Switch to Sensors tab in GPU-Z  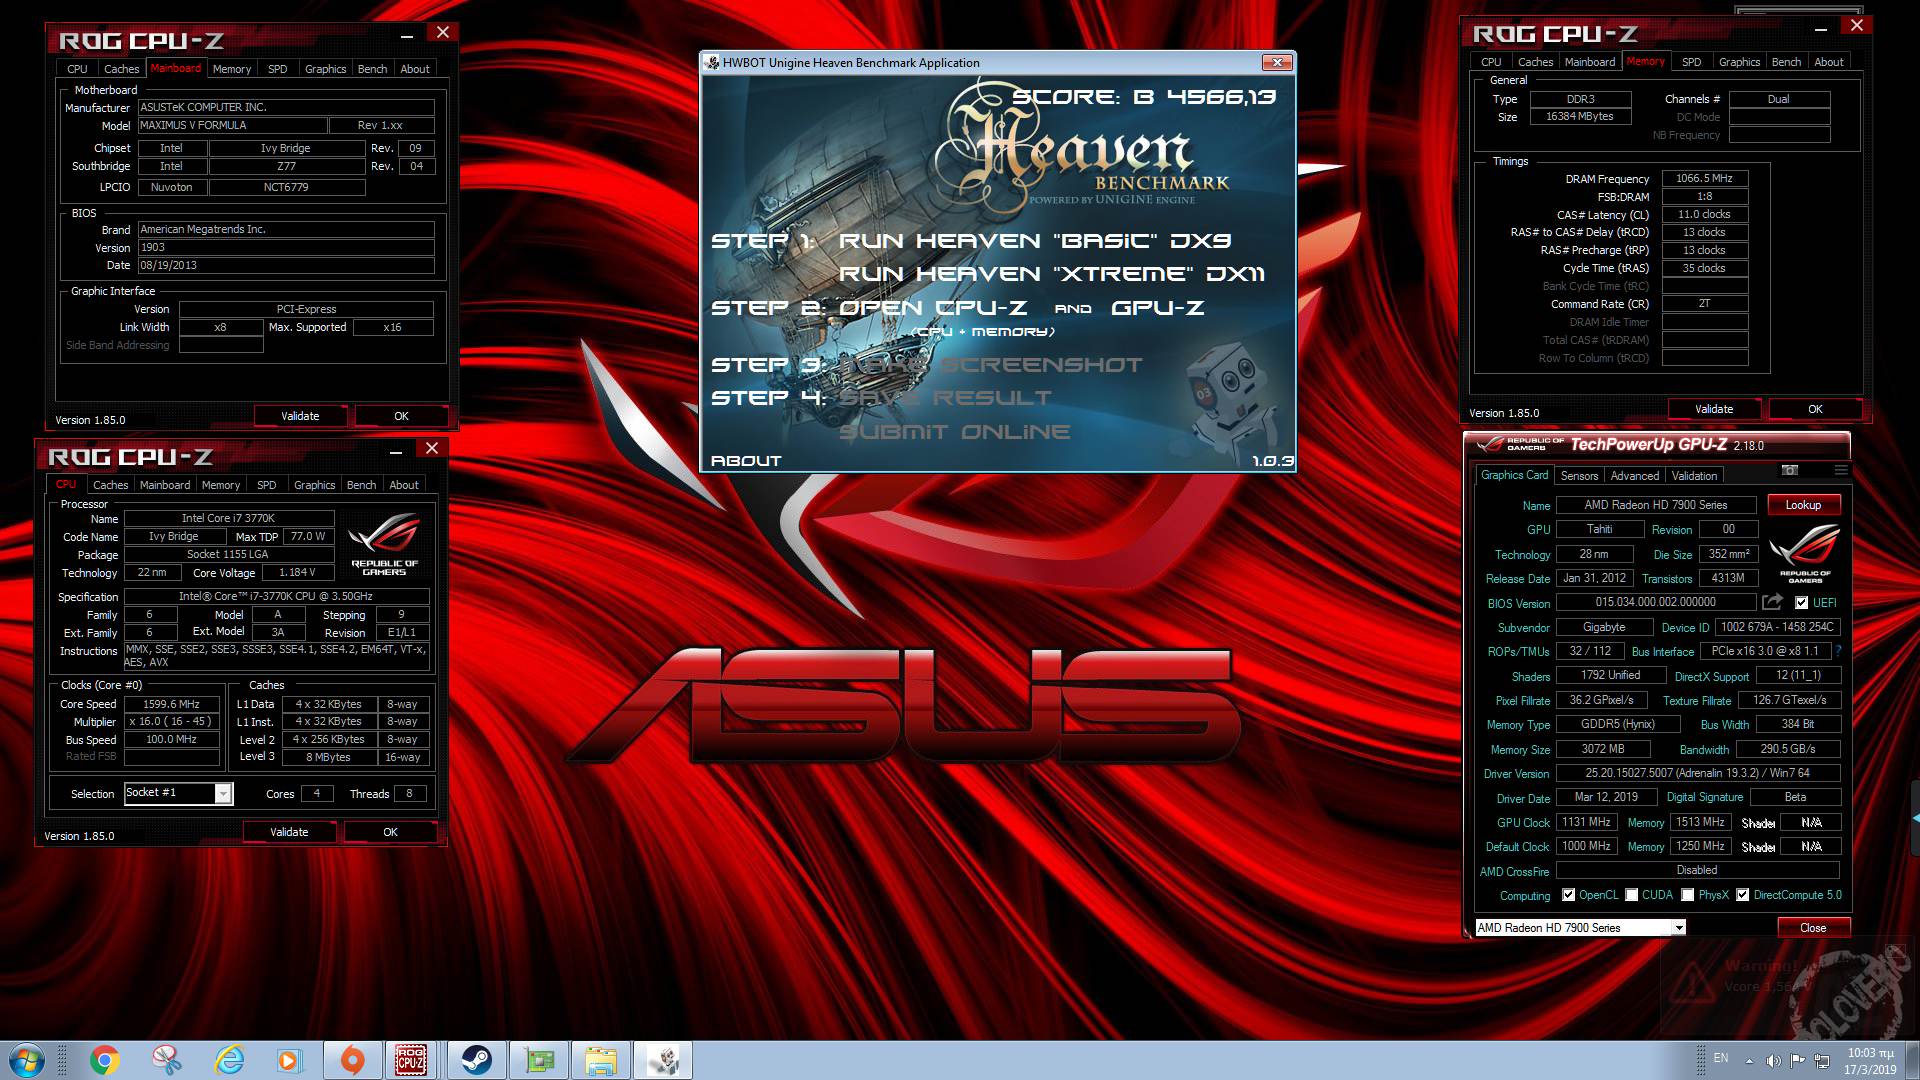[x=1579, y=476]
